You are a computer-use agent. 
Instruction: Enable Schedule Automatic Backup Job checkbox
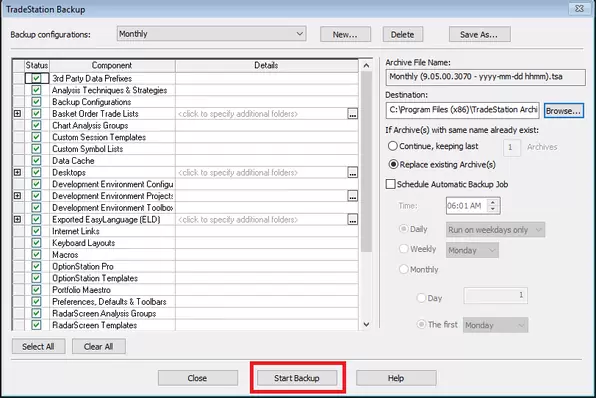(x=390, y=184)
